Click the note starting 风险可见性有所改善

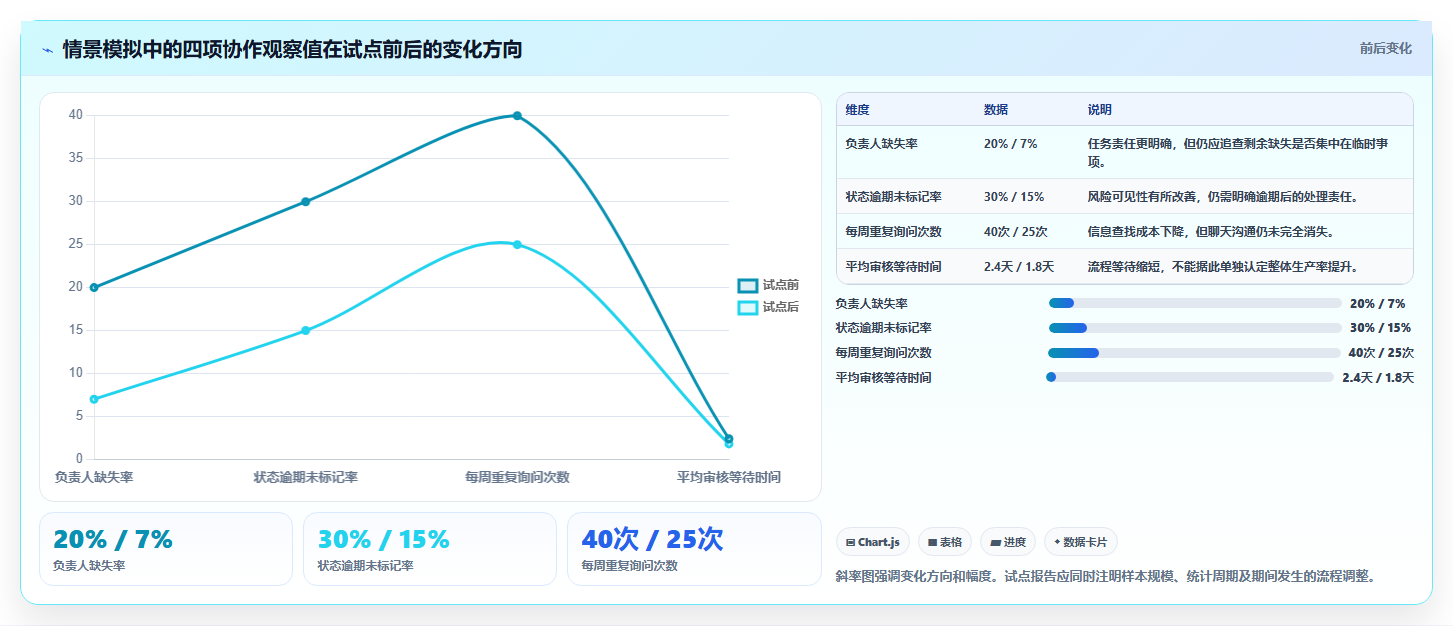coord(1223,197)
